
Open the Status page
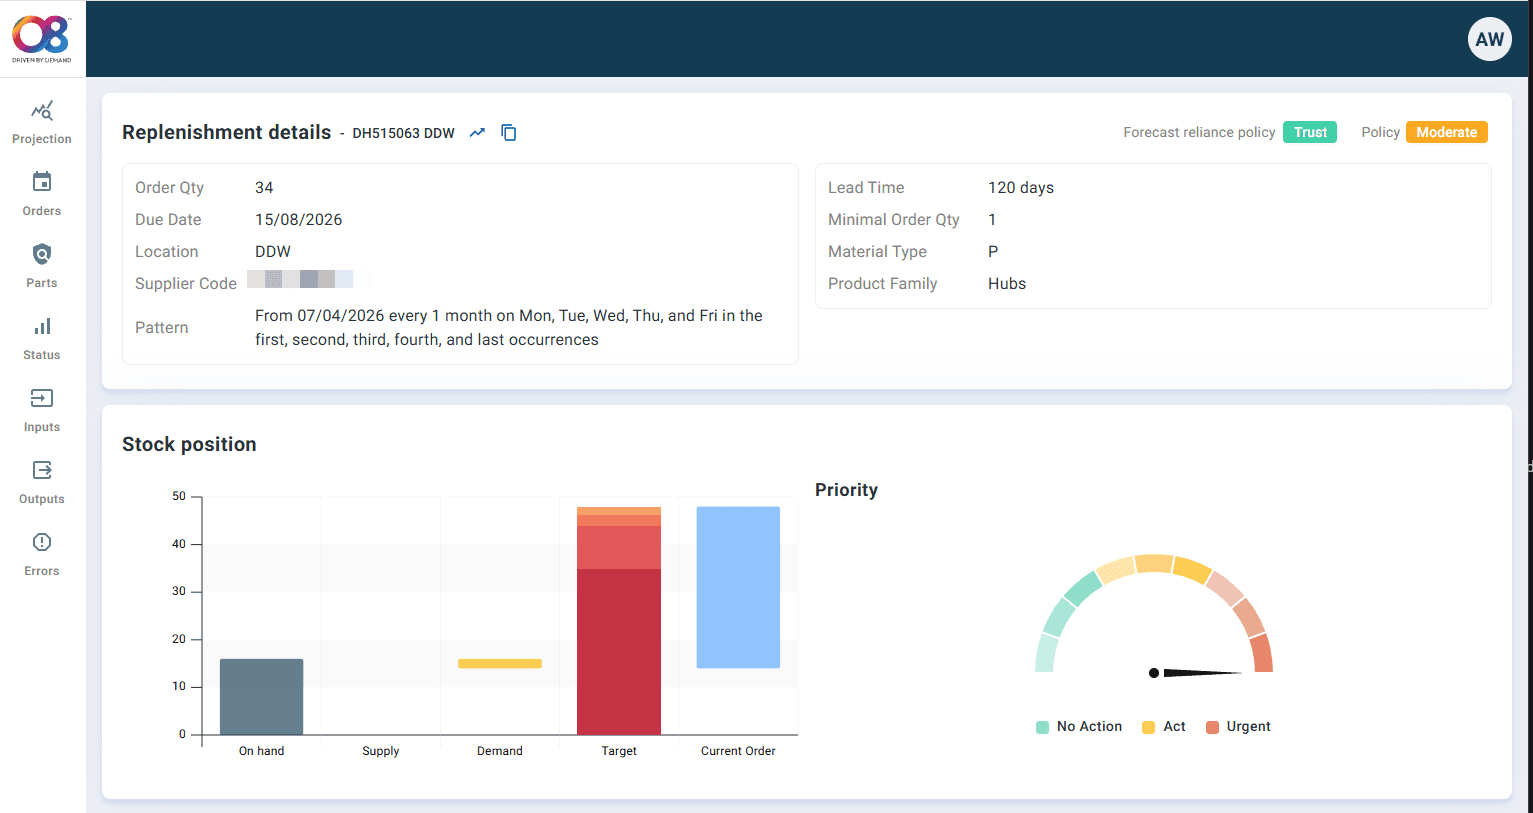click(41, 336)
